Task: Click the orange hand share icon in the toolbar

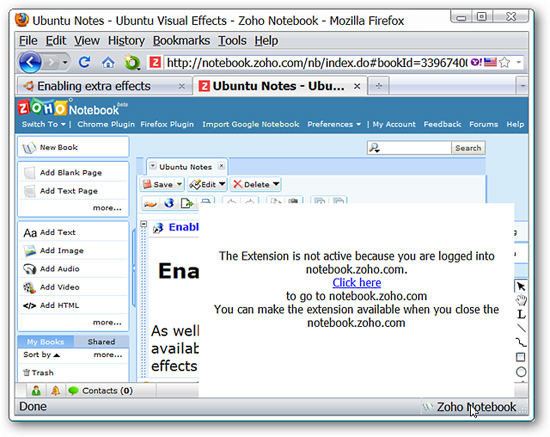Action: click(150, 203)
